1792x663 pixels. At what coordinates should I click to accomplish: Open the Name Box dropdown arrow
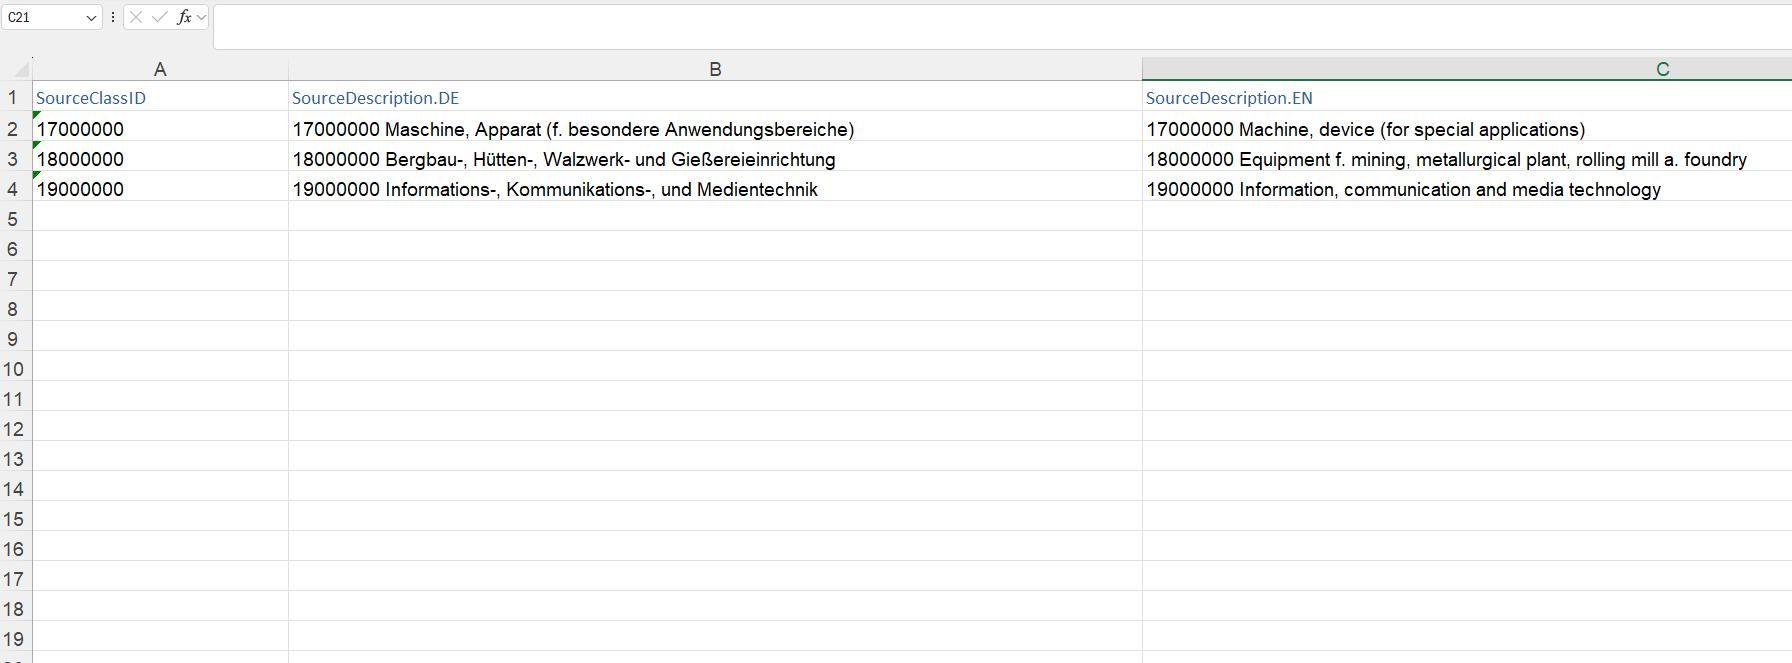[91, 18]
